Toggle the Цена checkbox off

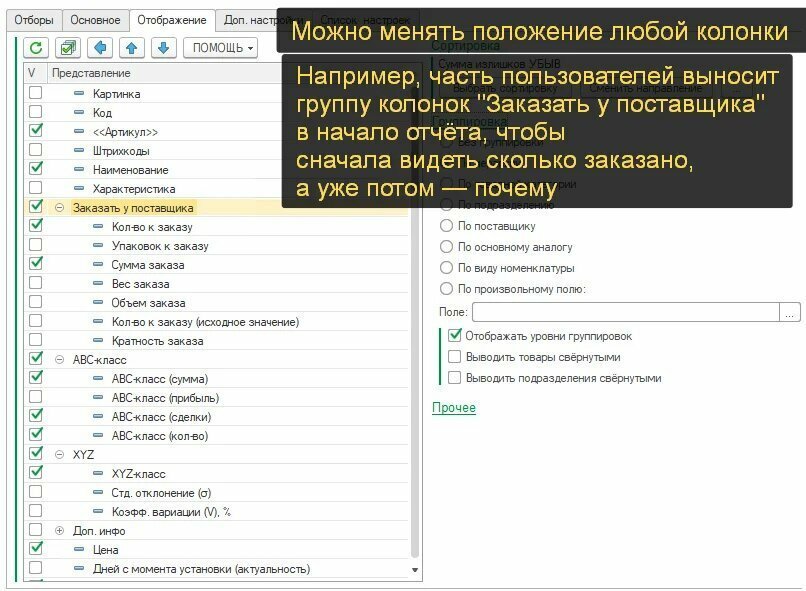click(35, 548)
